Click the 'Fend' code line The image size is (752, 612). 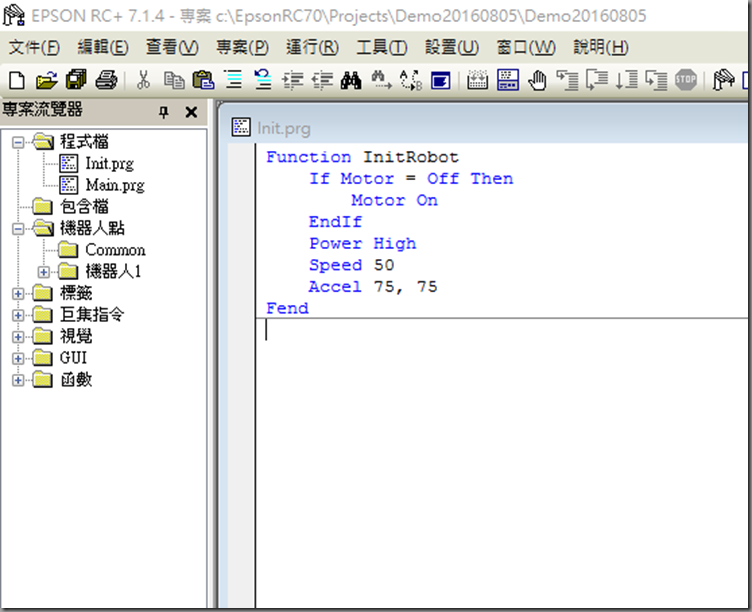click(287, 308)
